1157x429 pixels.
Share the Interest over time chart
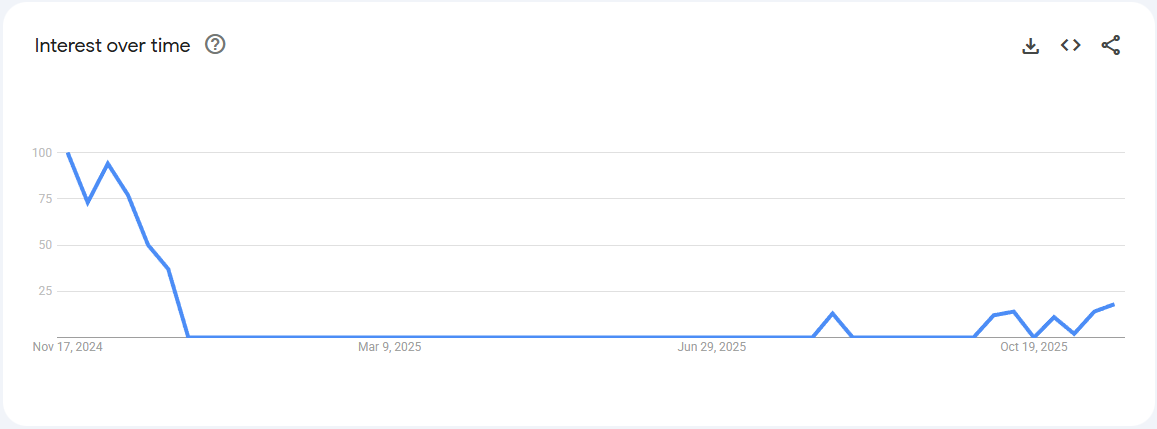1111,45
